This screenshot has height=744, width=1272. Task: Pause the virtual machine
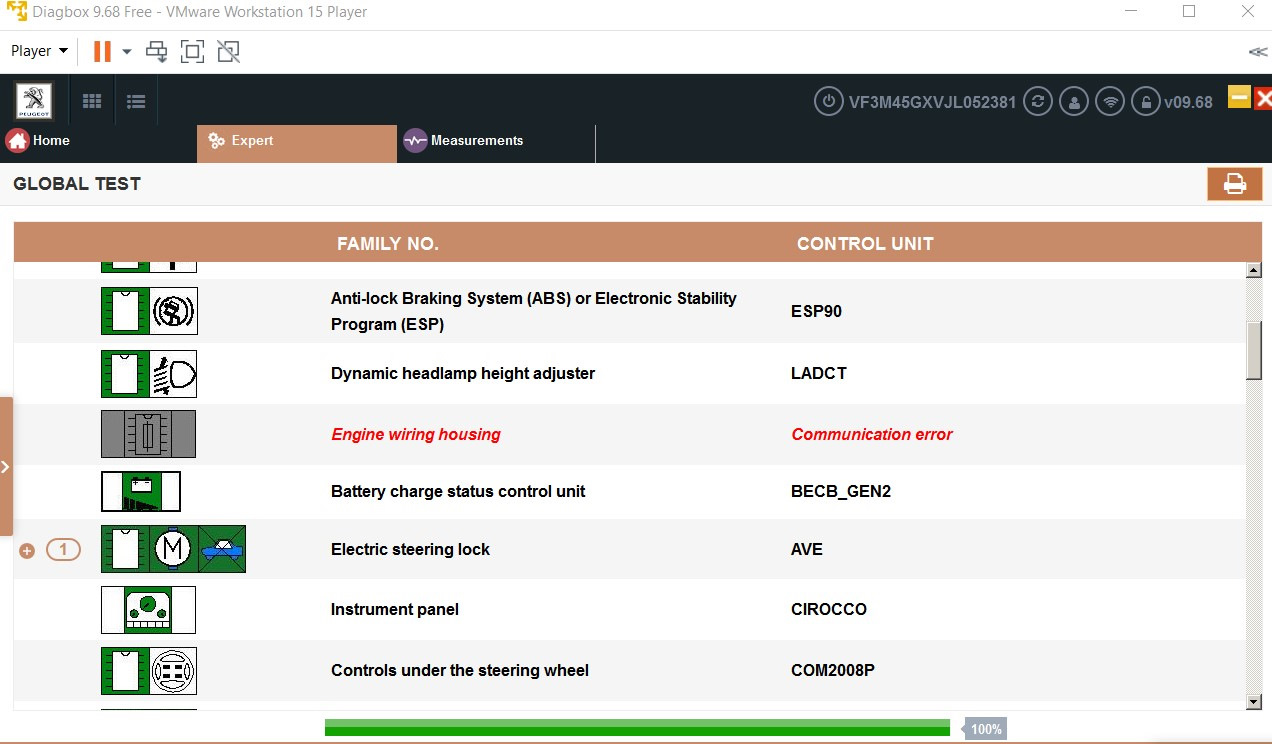click(x=102, y=51)
